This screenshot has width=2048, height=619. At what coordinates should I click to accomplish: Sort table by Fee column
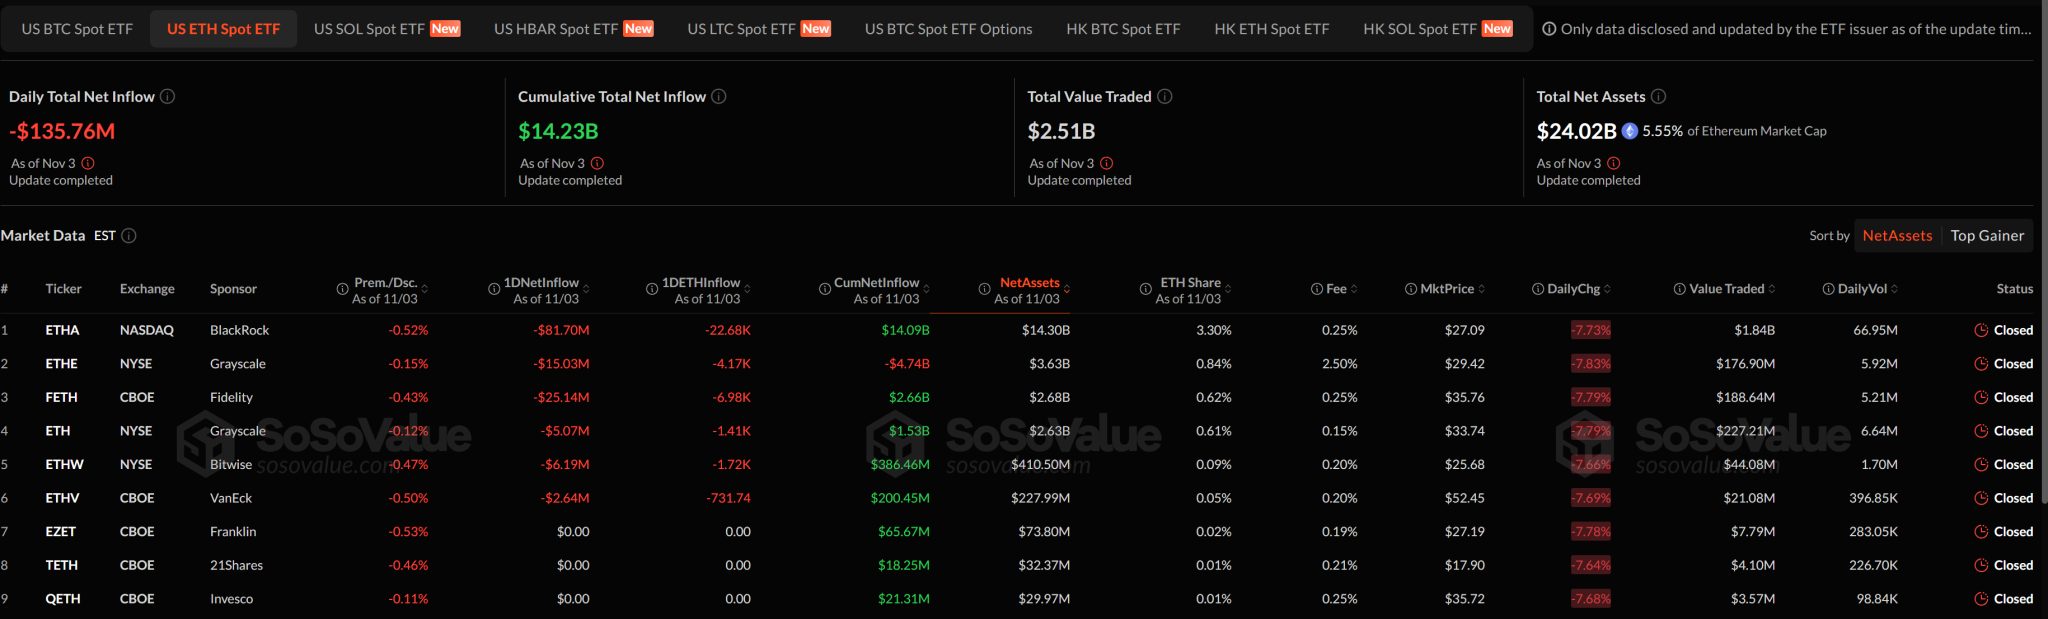point(1336,289)
